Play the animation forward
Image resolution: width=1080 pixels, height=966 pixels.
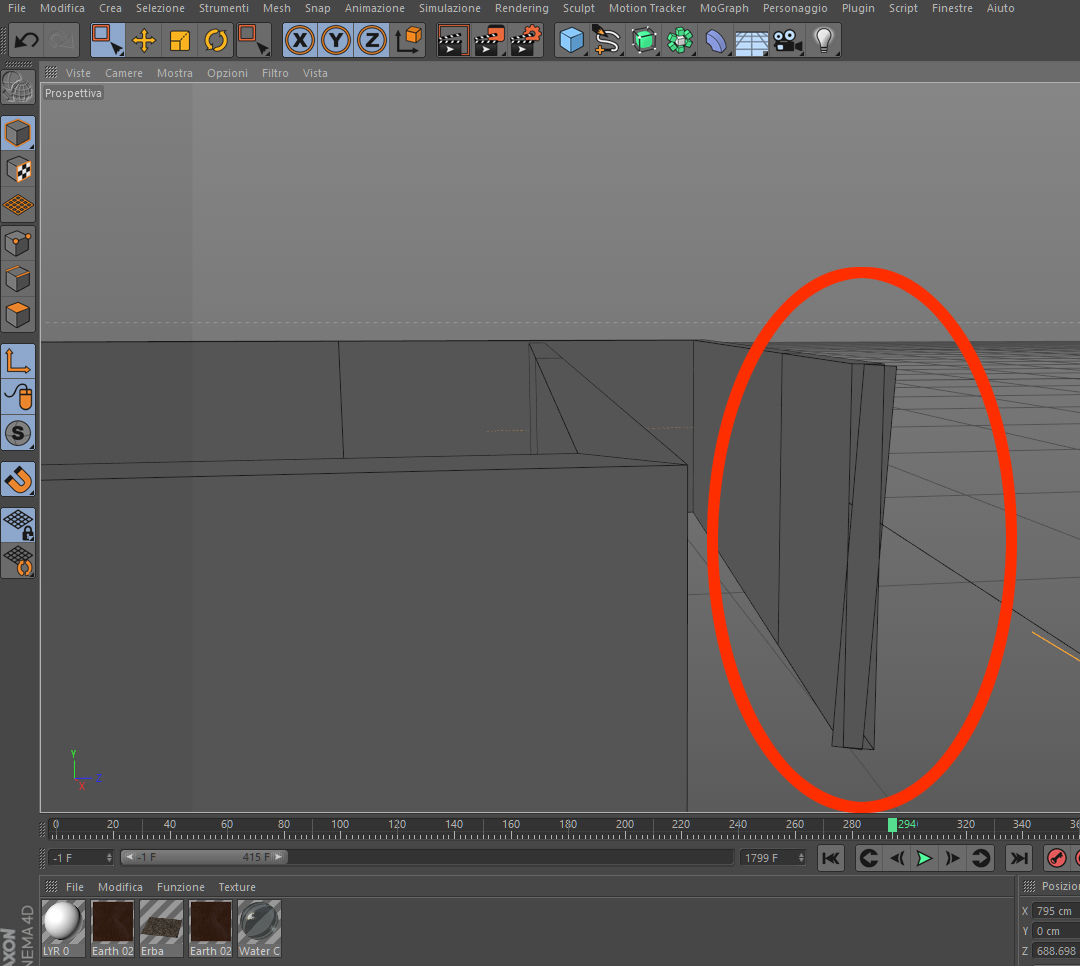924,858
